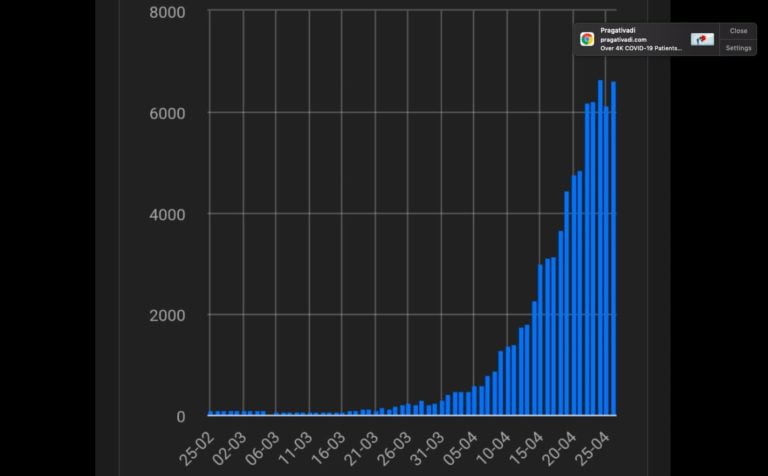
Task: Select the tallest bar on the chart
Action: click(601, 247)
